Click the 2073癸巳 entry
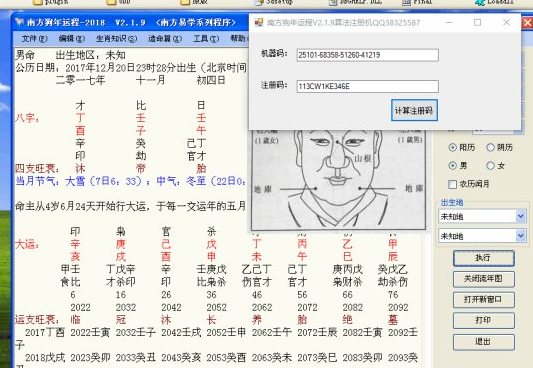Image resolution: width=533 pixels, height=368 pixels. (317, 357)
